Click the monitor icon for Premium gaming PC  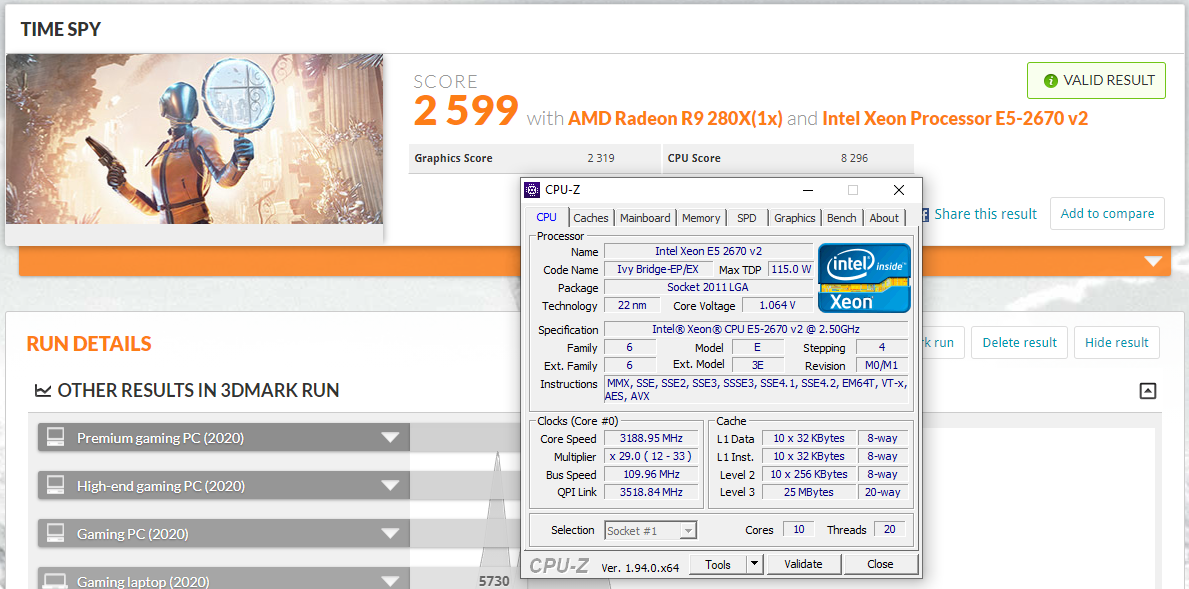pos(56,438)
